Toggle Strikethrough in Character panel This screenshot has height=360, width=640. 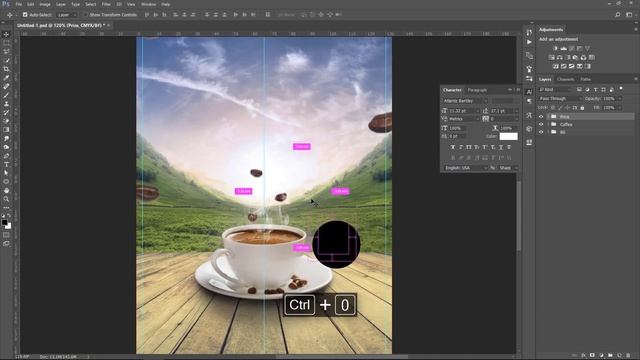(509, 147)
